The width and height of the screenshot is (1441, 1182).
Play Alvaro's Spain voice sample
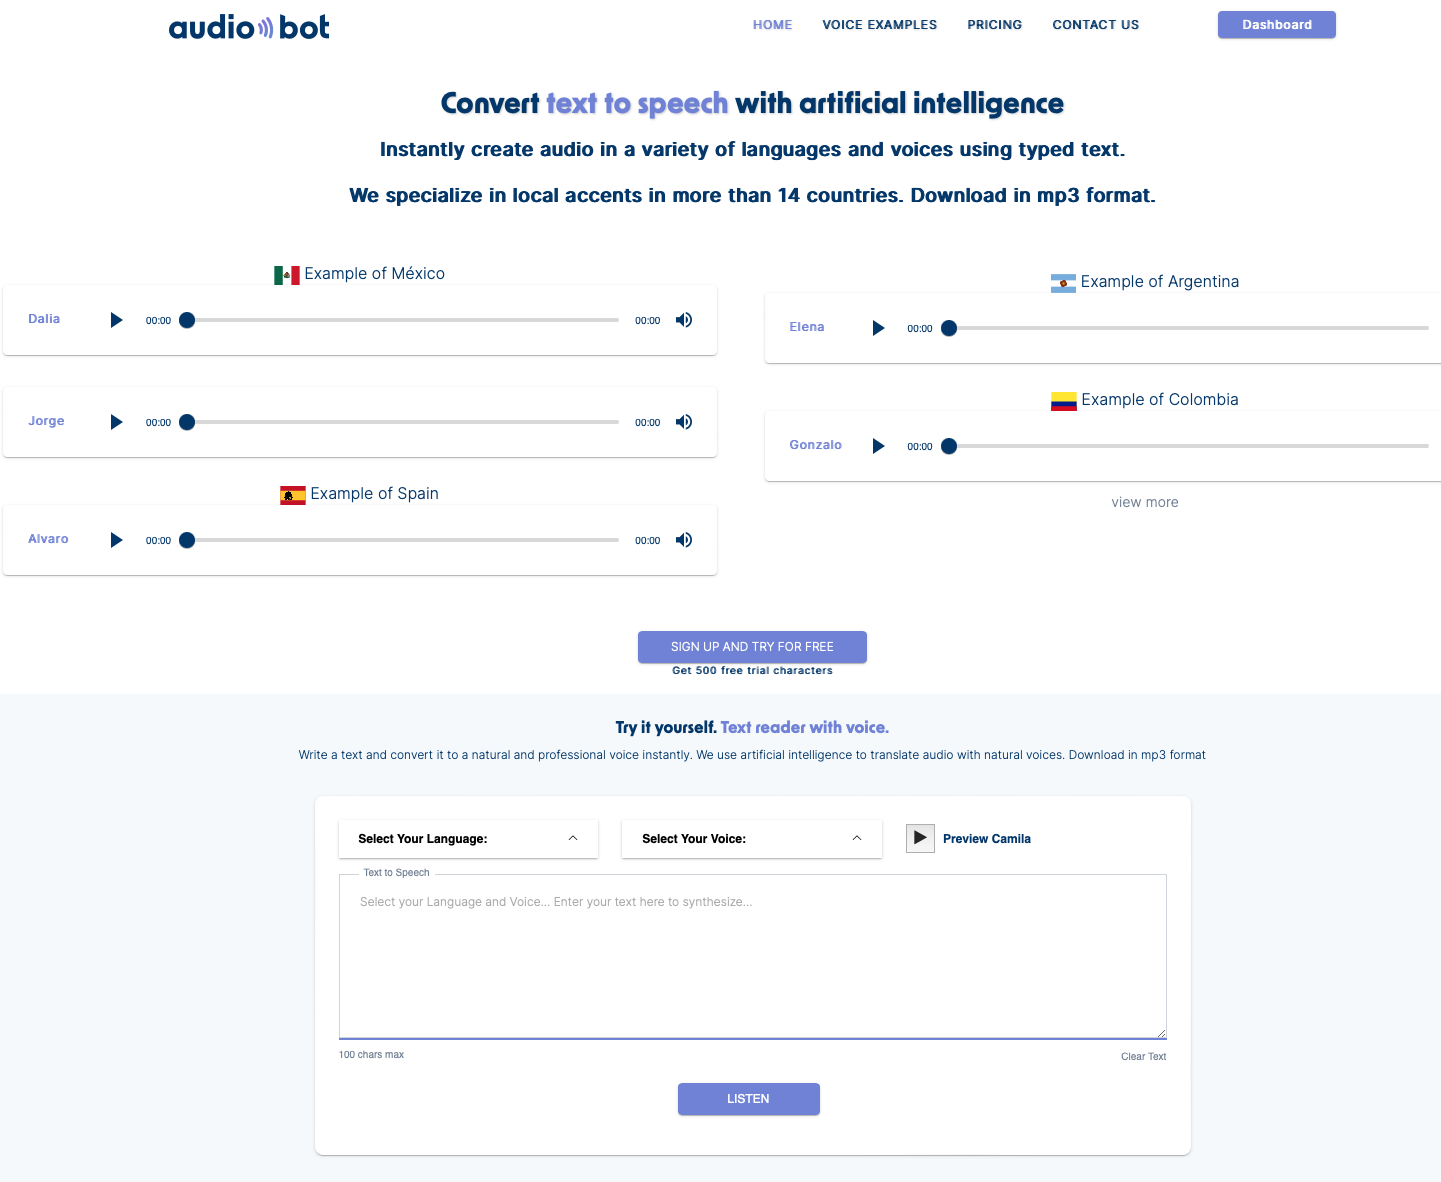tap(116, 539)
